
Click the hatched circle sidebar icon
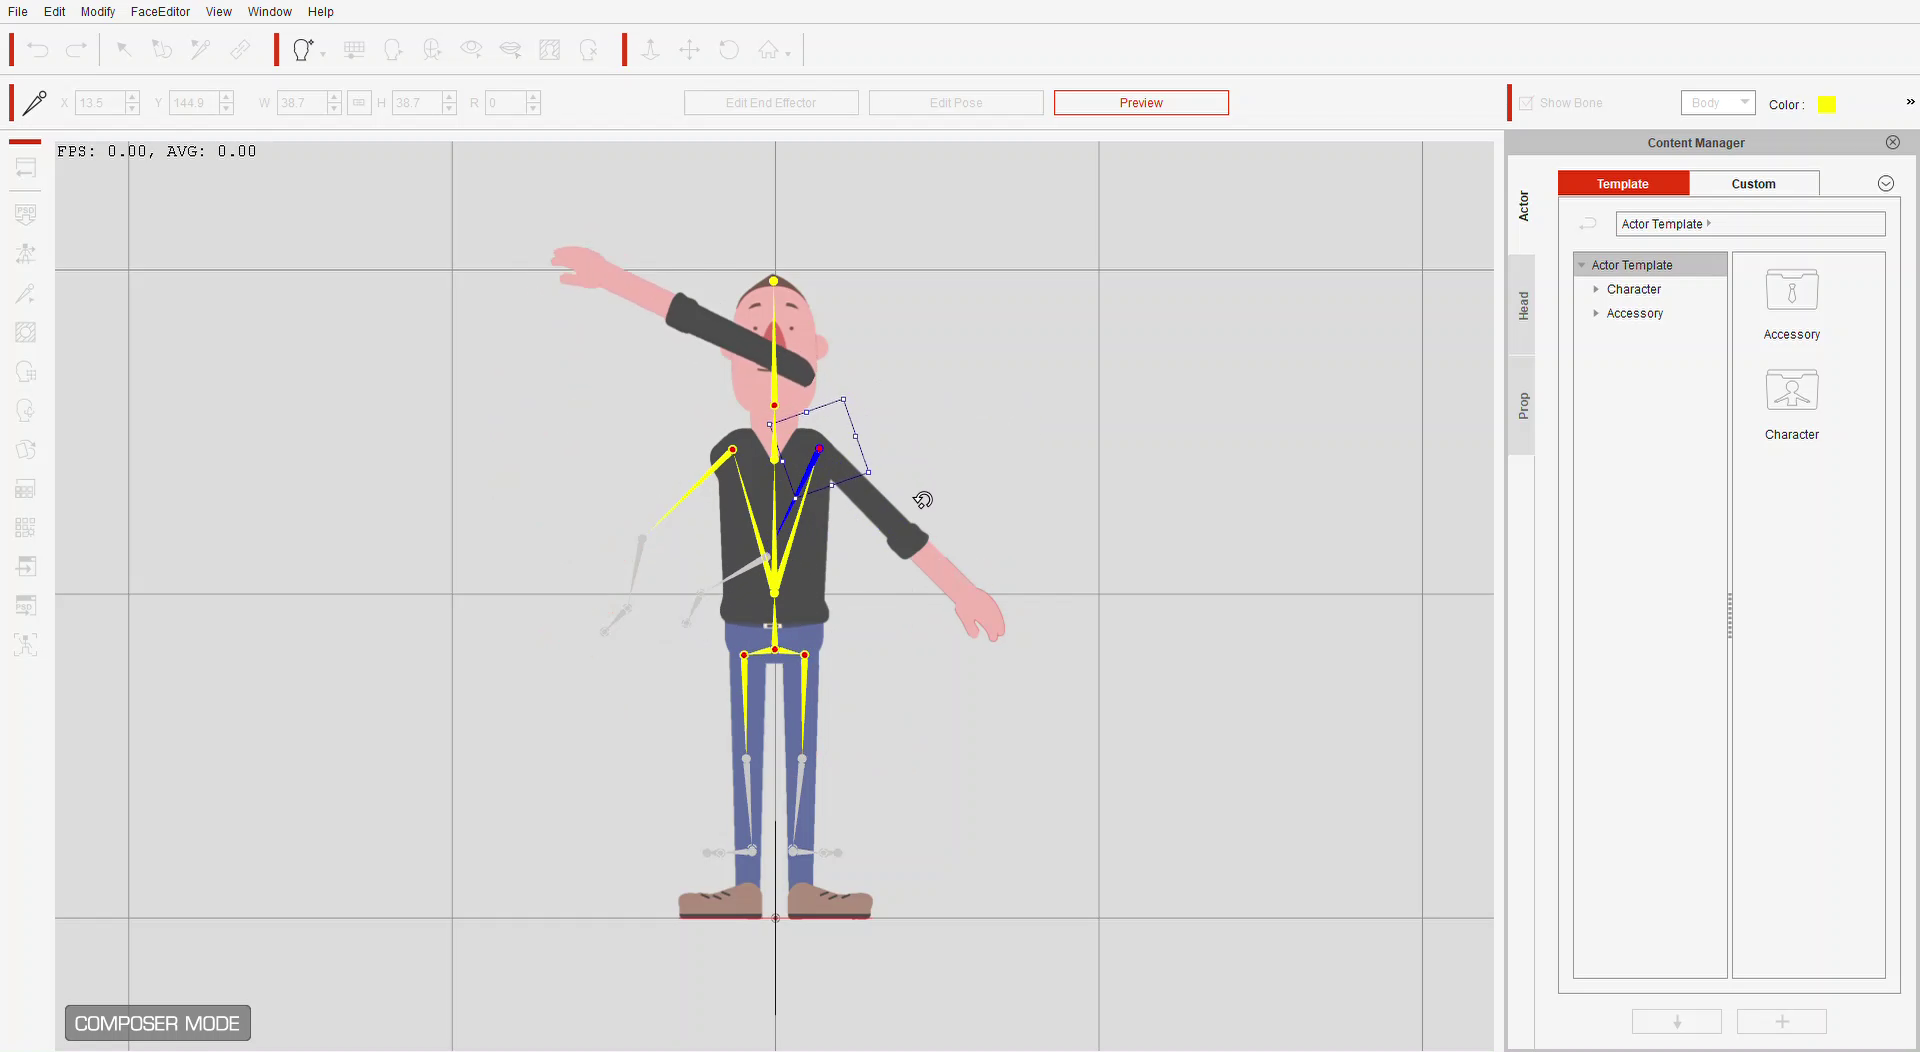click(x=26, y=332)
